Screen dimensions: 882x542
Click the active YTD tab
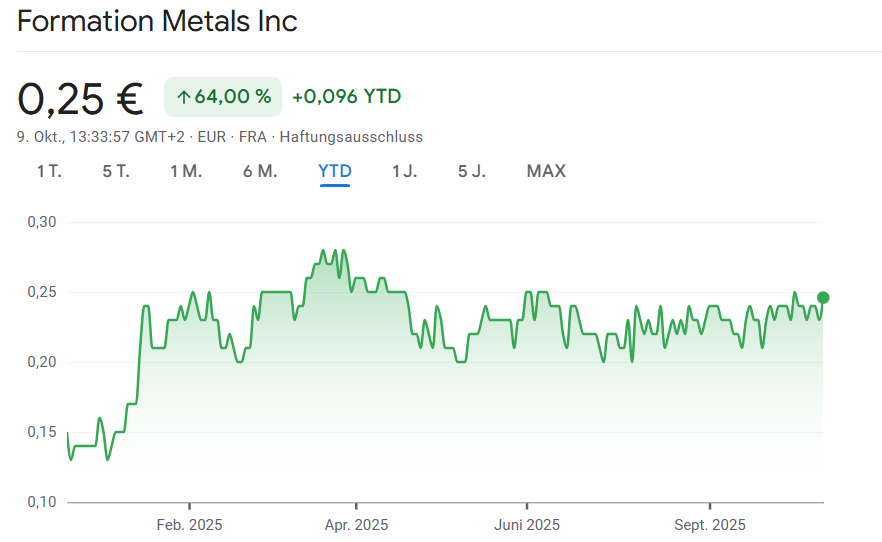pyautogui.click(x=335, y=171)
